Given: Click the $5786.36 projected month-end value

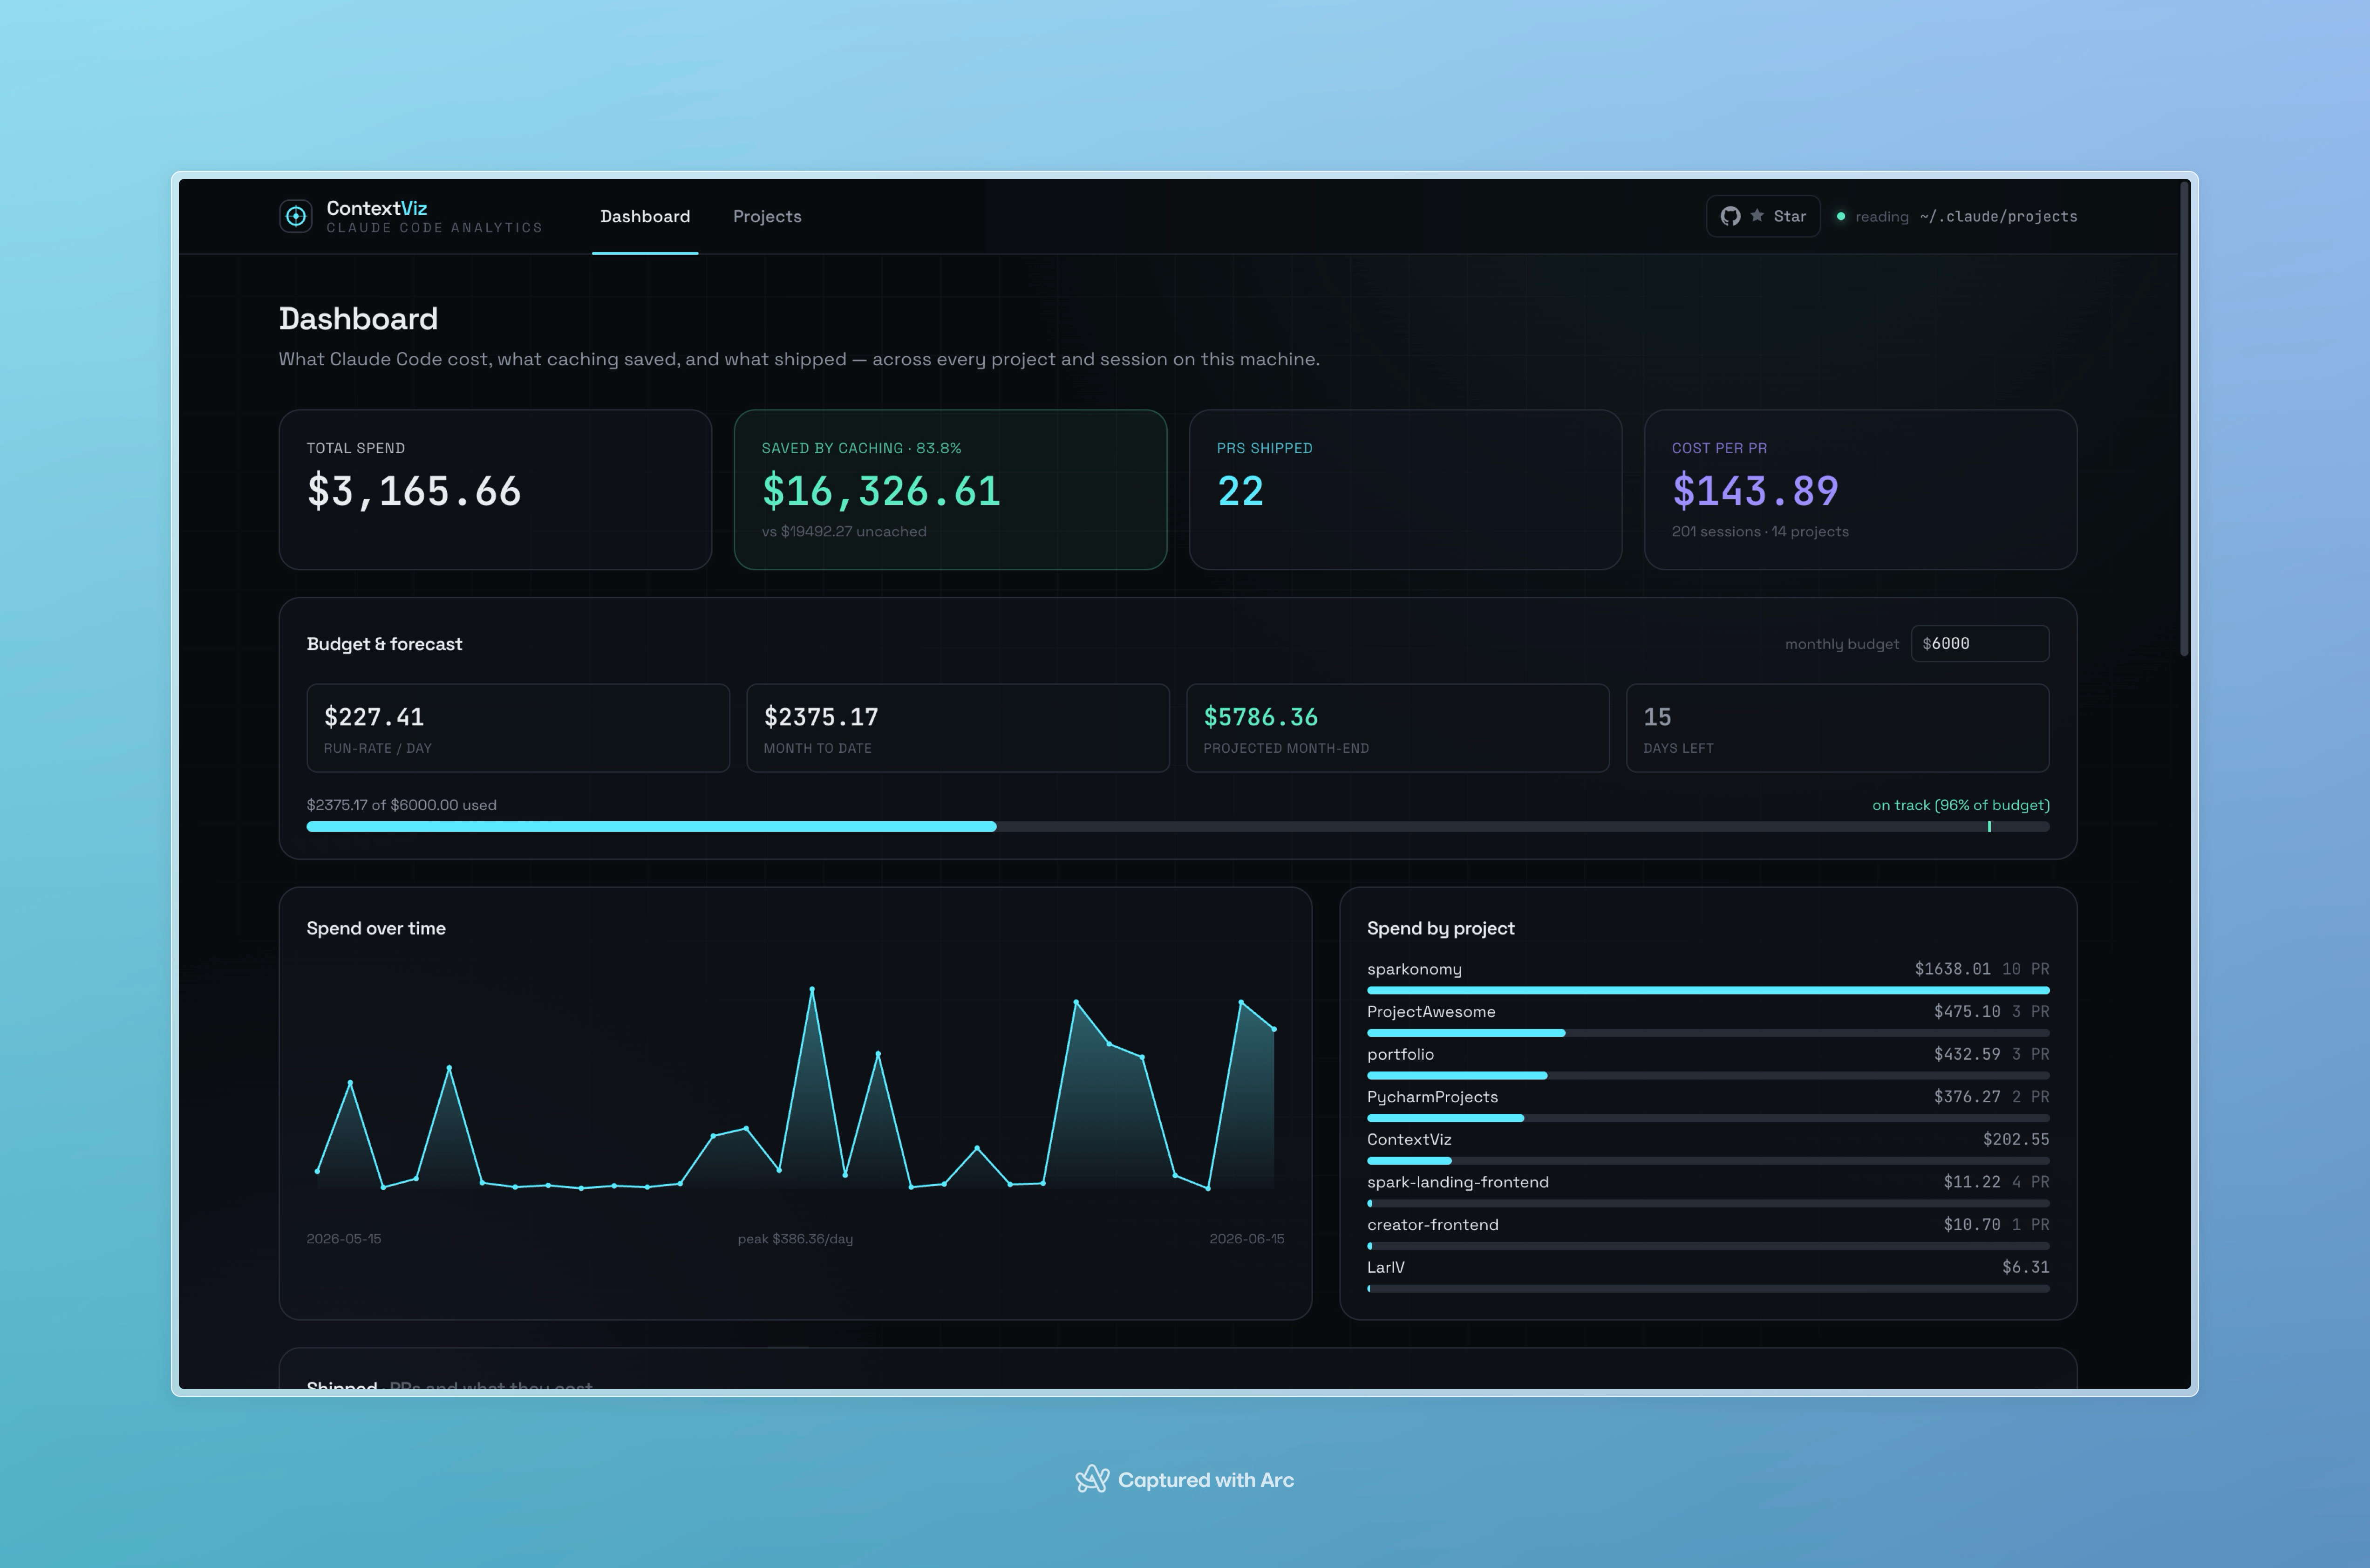Looking at the screenshot, I should [1261, 717].
